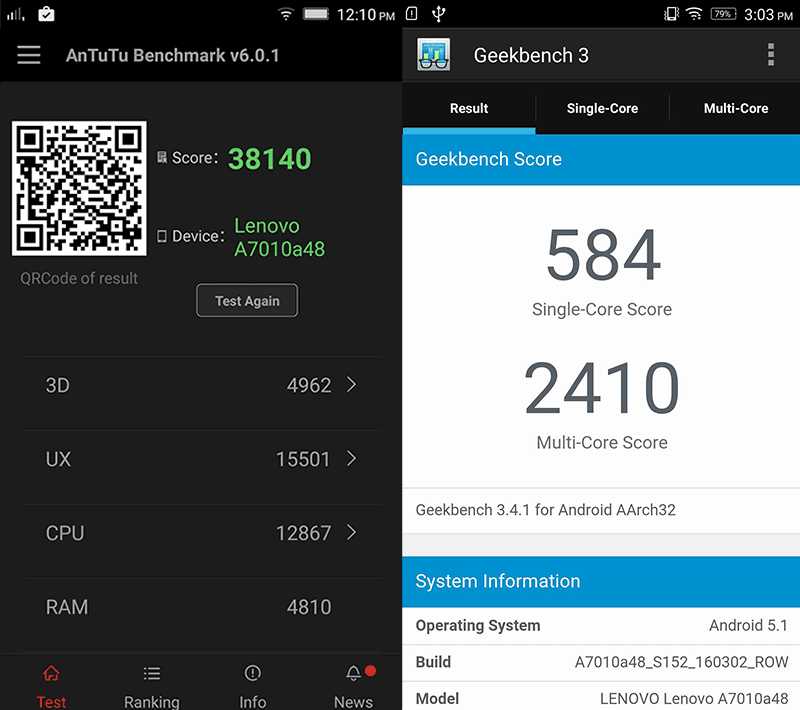
Task: Tap the Geekbench 3 app icon
Action: pos(433,55)
